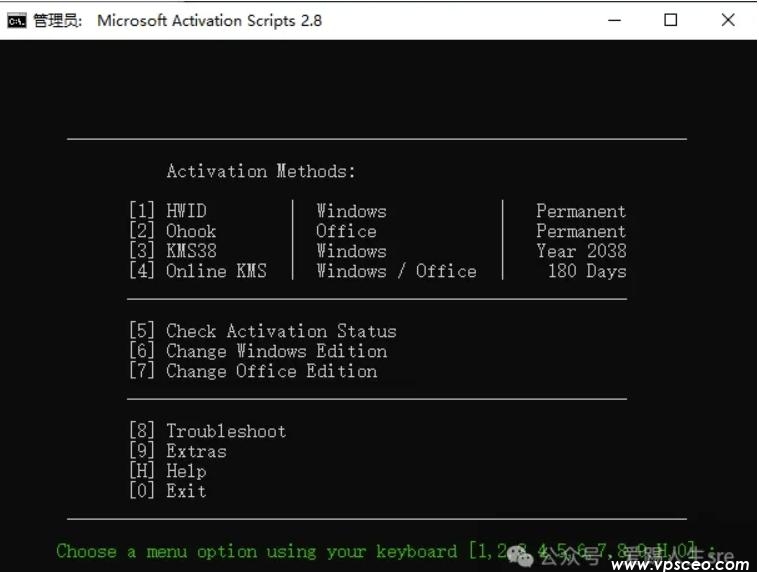The height and width of the screenshot is (572, 759).
Task: Click 'Permanent' in the HWID row
Action: [x=581, y=211]
